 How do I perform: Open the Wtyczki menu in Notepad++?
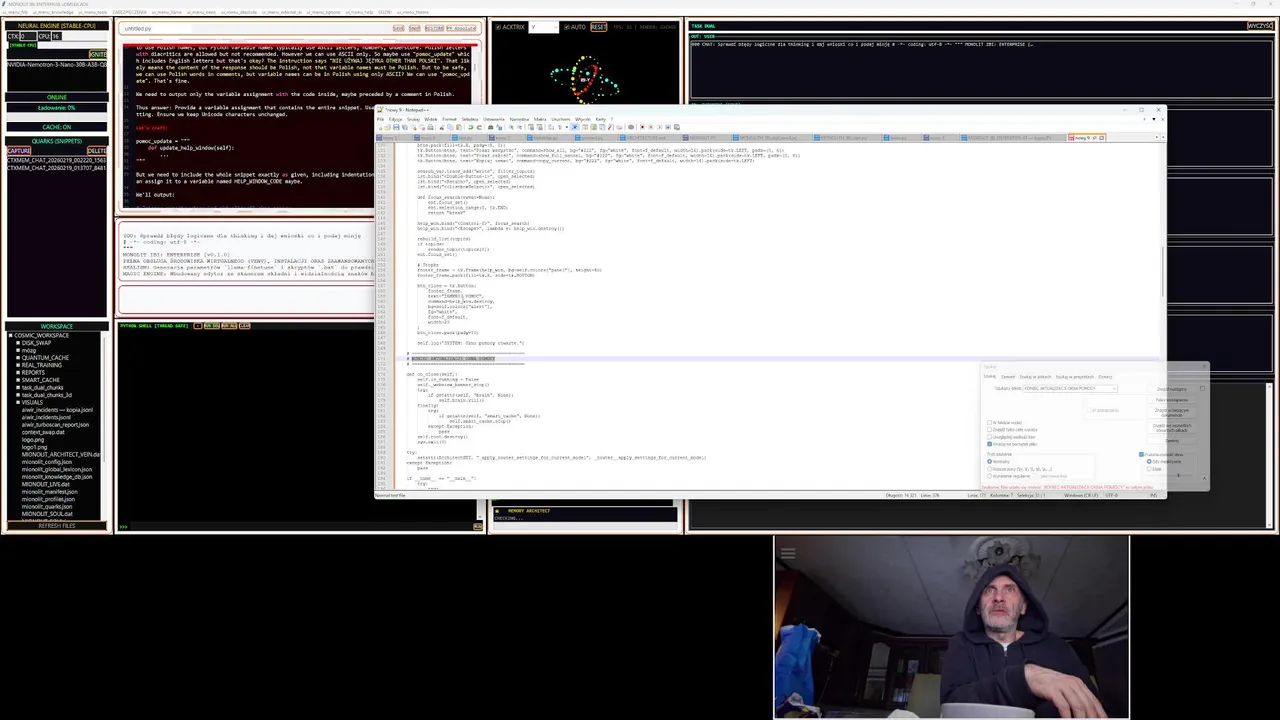(x=582, y=119)
